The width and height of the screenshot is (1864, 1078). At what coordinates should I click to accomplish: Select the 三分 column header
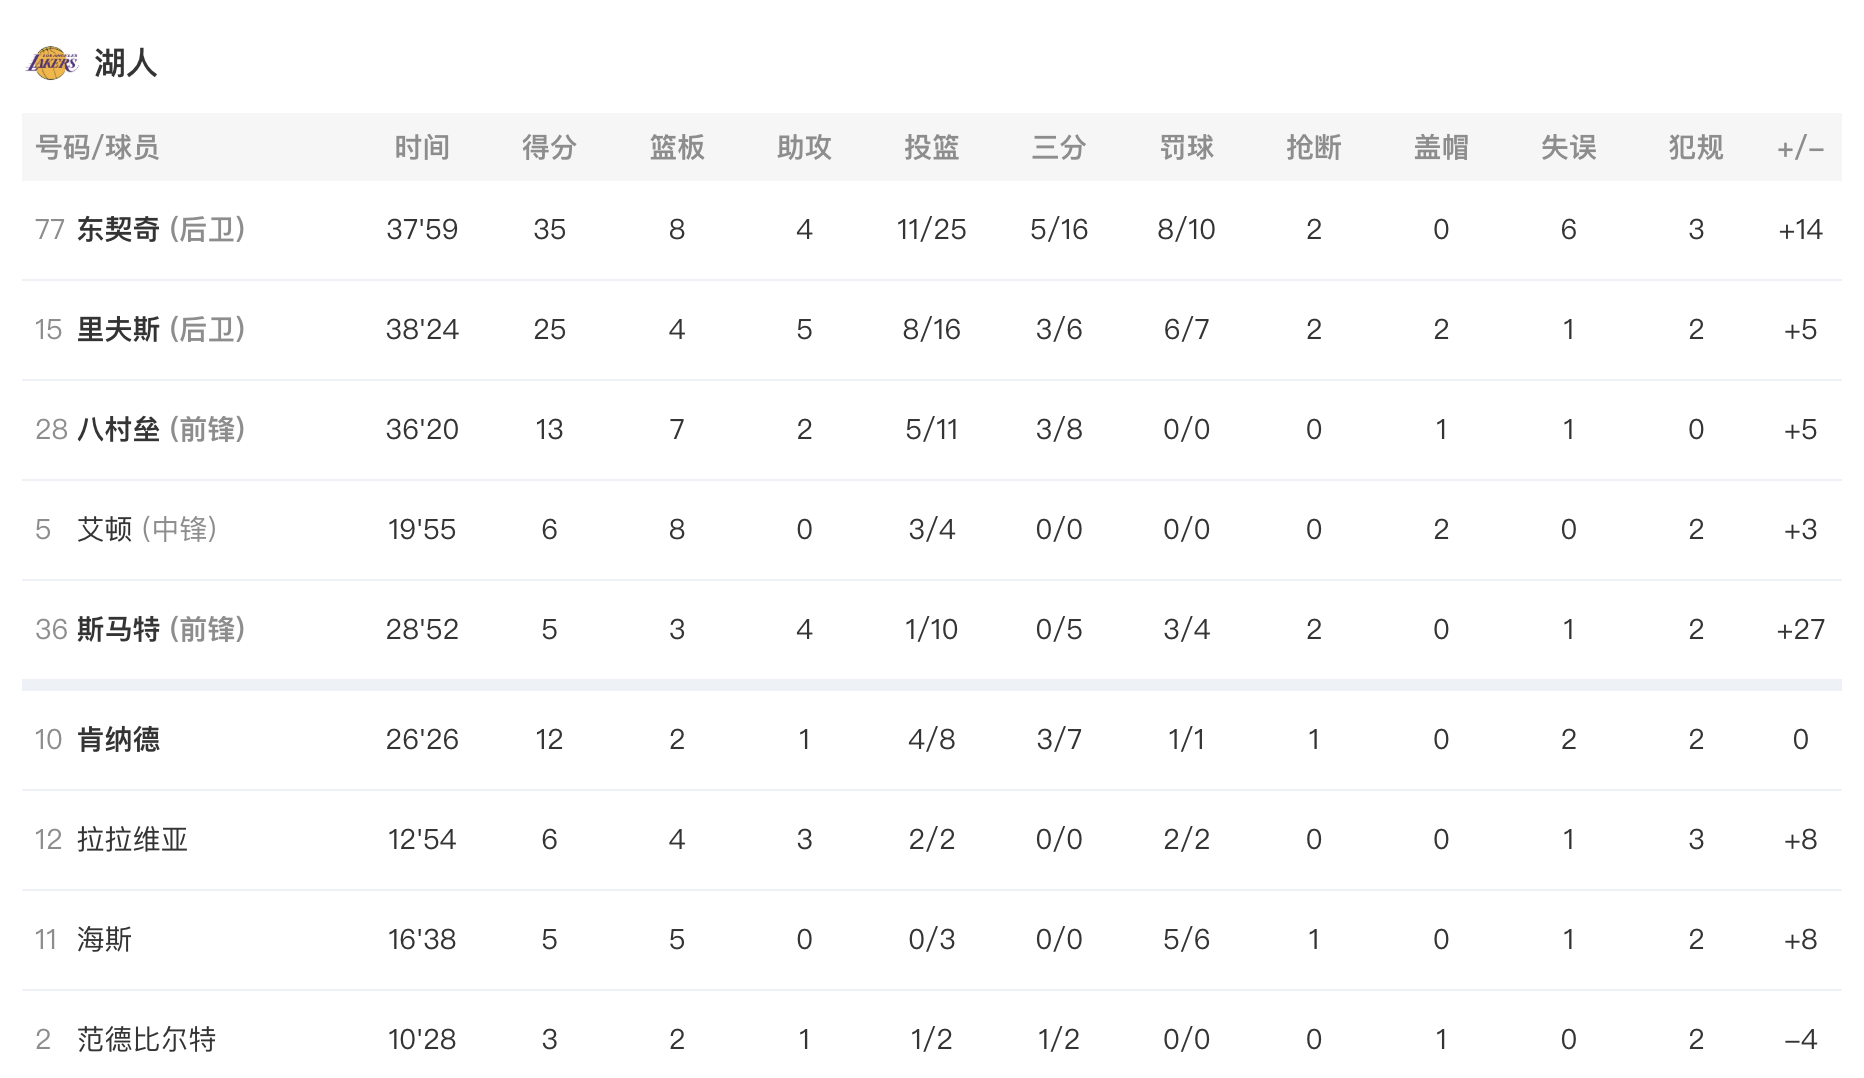coord(1059,148)
